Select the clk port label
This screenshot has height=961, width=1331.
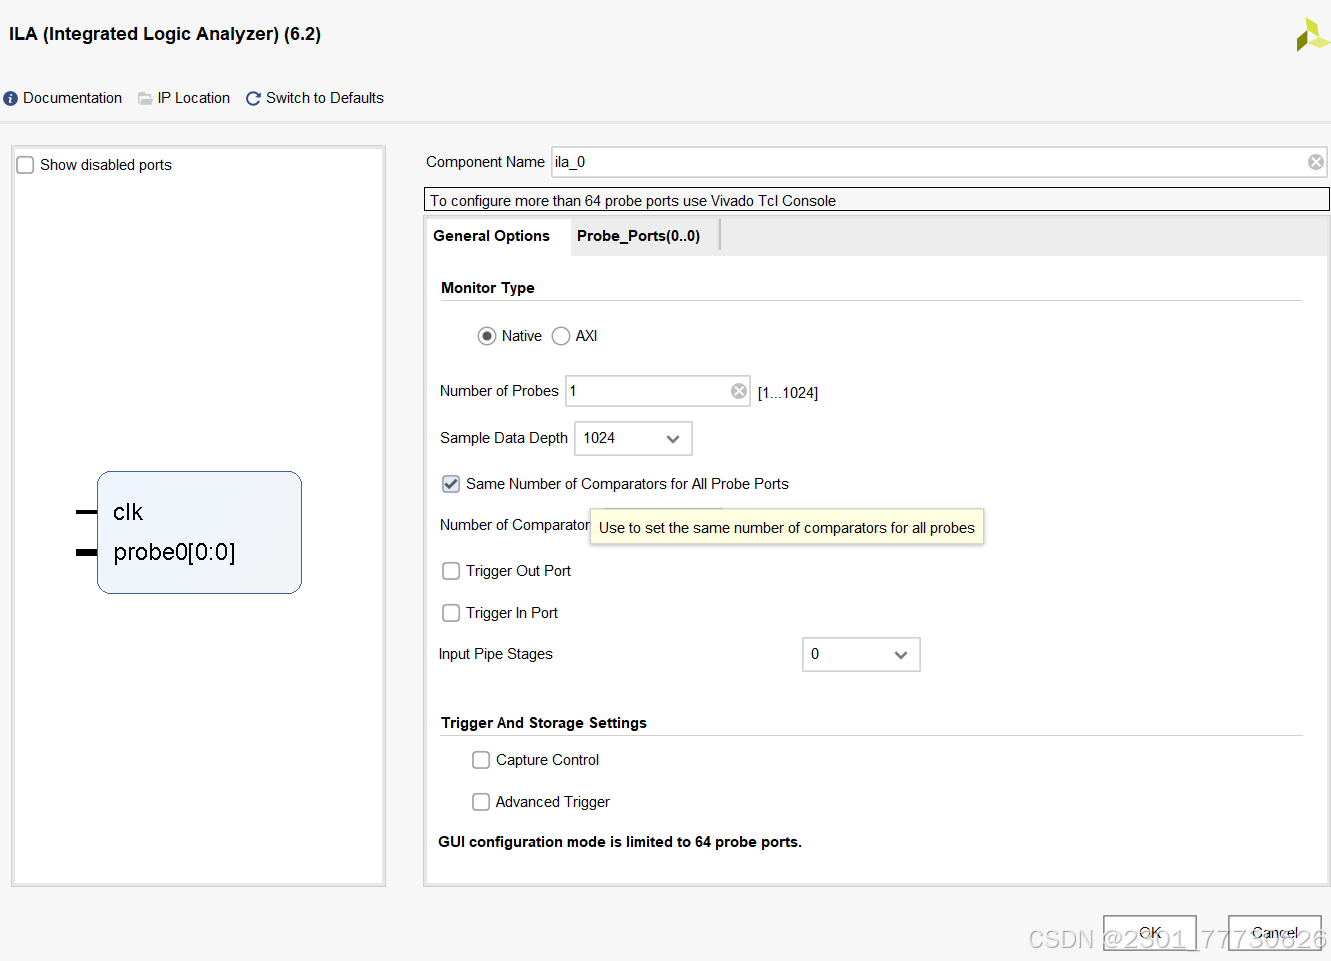(x=128, y=512)
